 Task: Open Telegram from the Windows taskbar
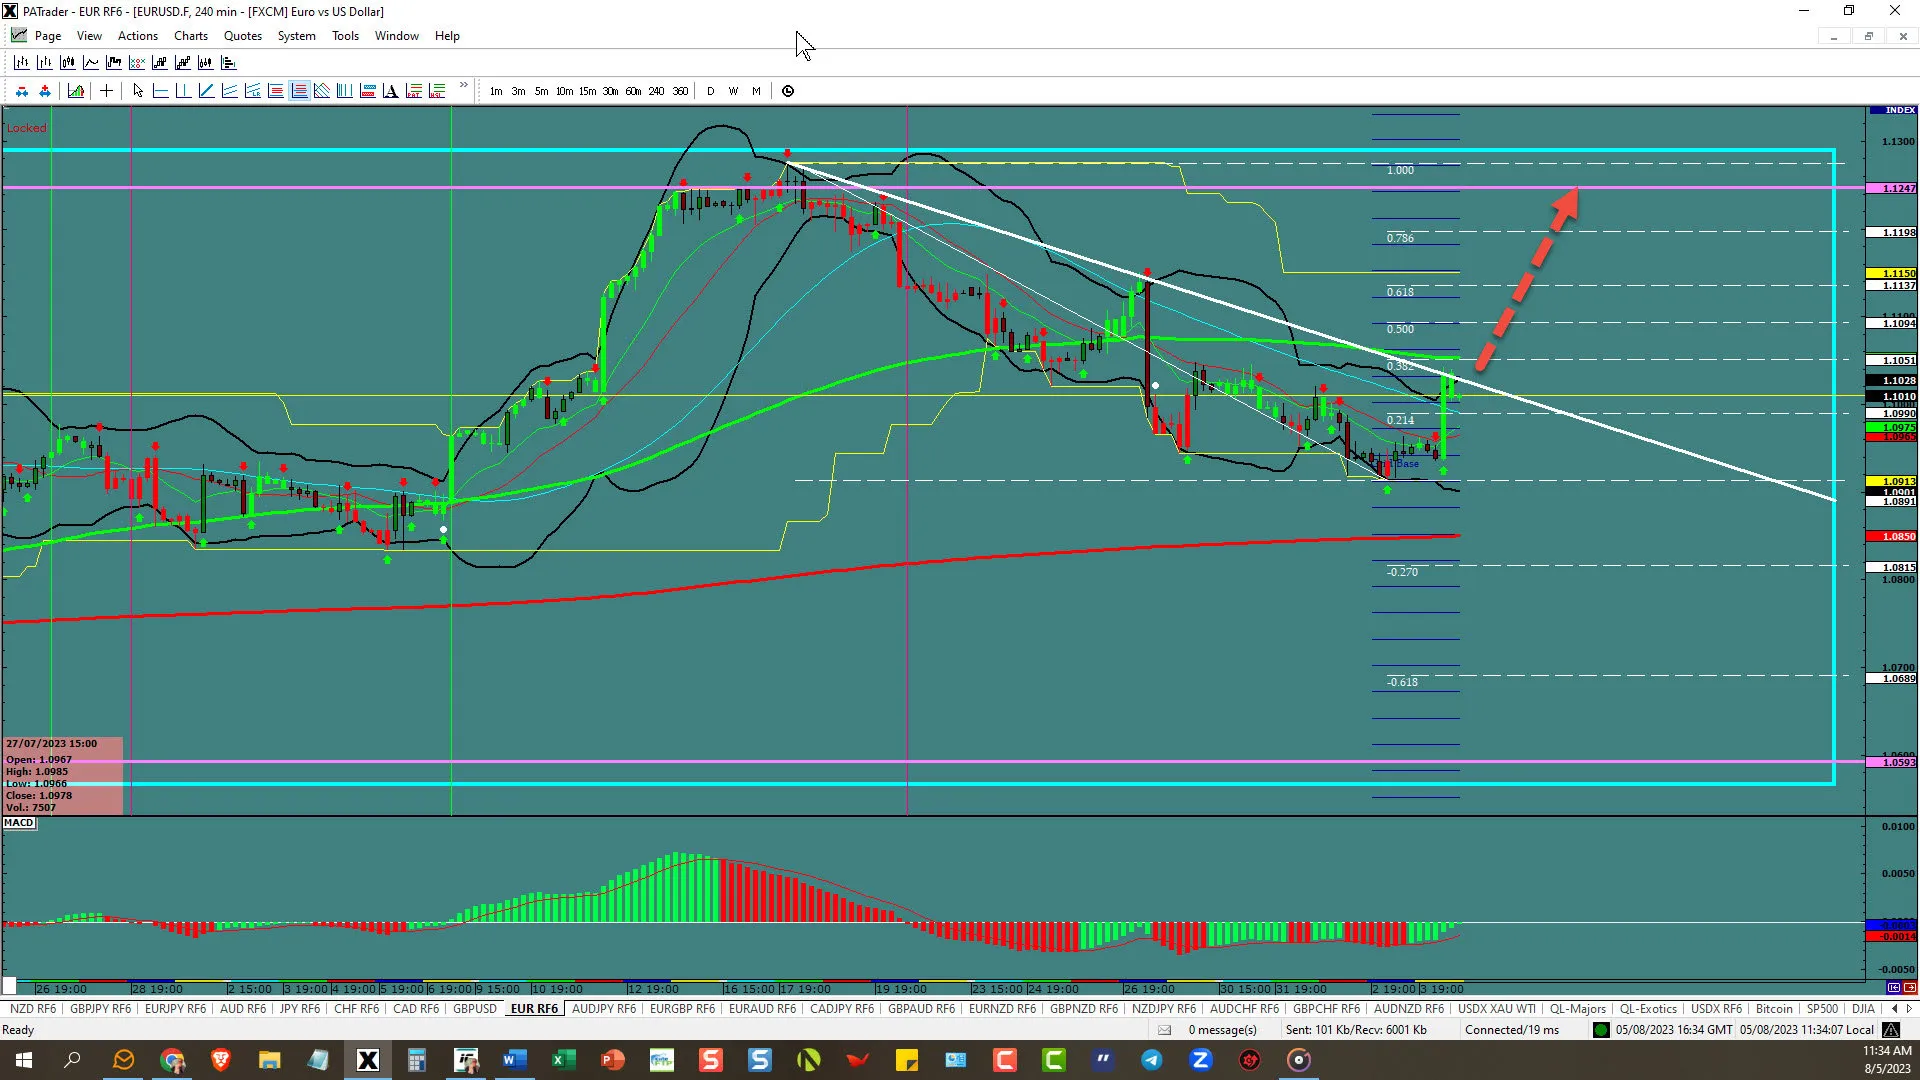[x=1152, y=1060]
